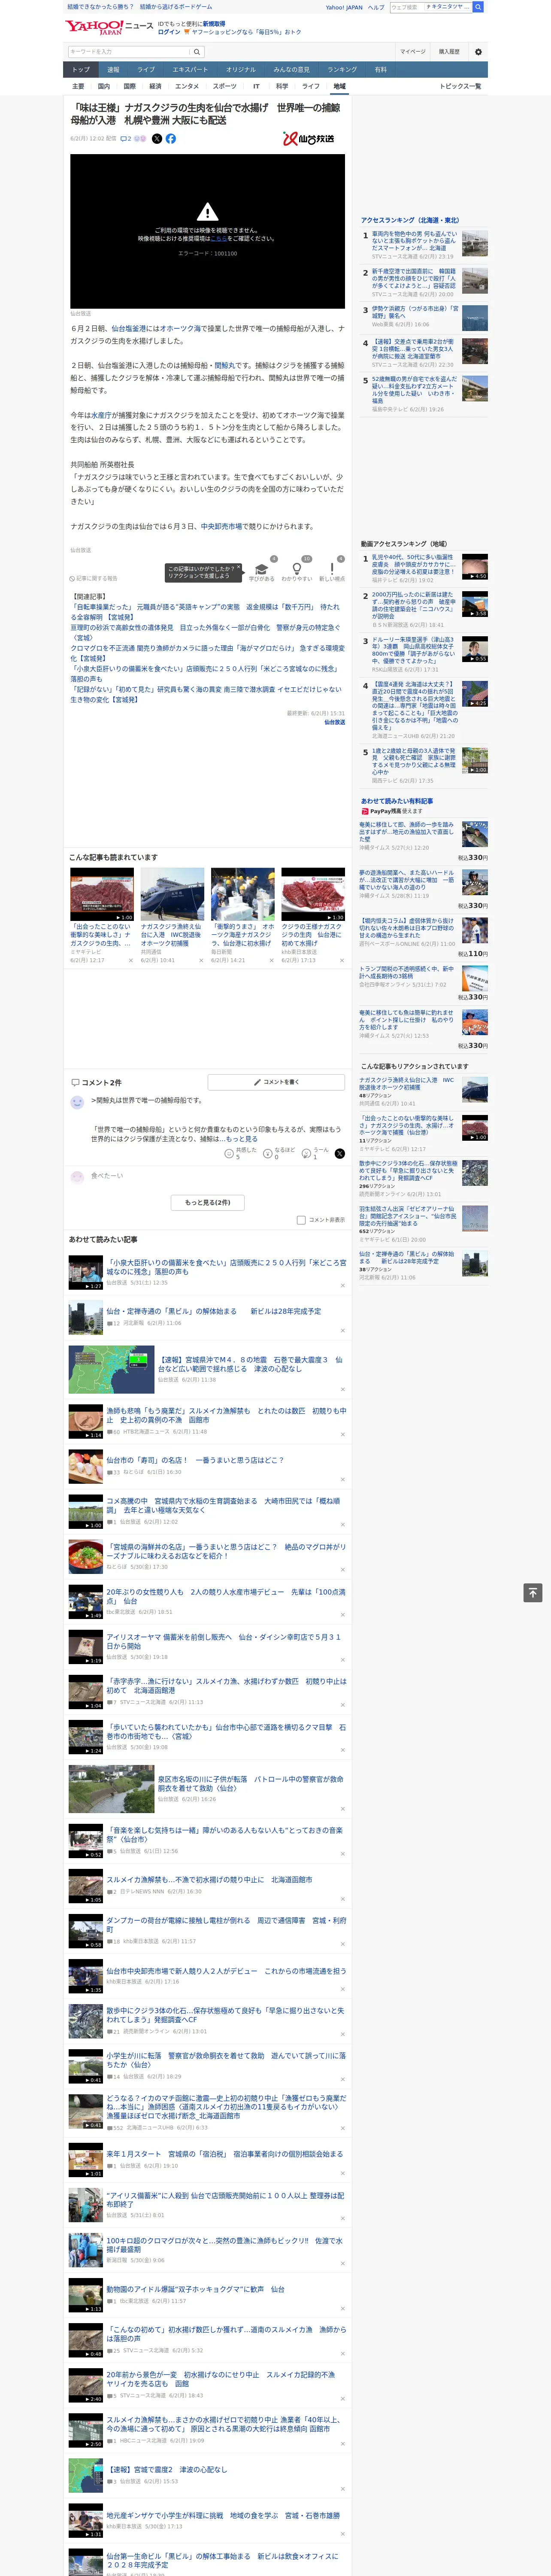Open the 速報 tab
Viewport: 551px width, 2576px height.
[x=113, y=70]
